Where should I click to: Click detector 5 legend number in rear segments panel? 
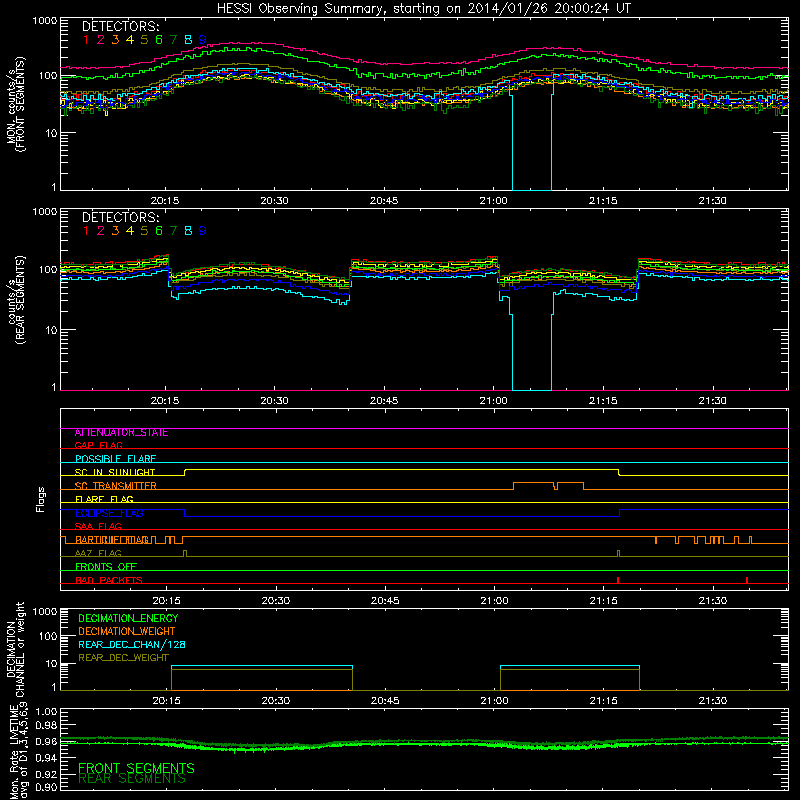[144, 231]
